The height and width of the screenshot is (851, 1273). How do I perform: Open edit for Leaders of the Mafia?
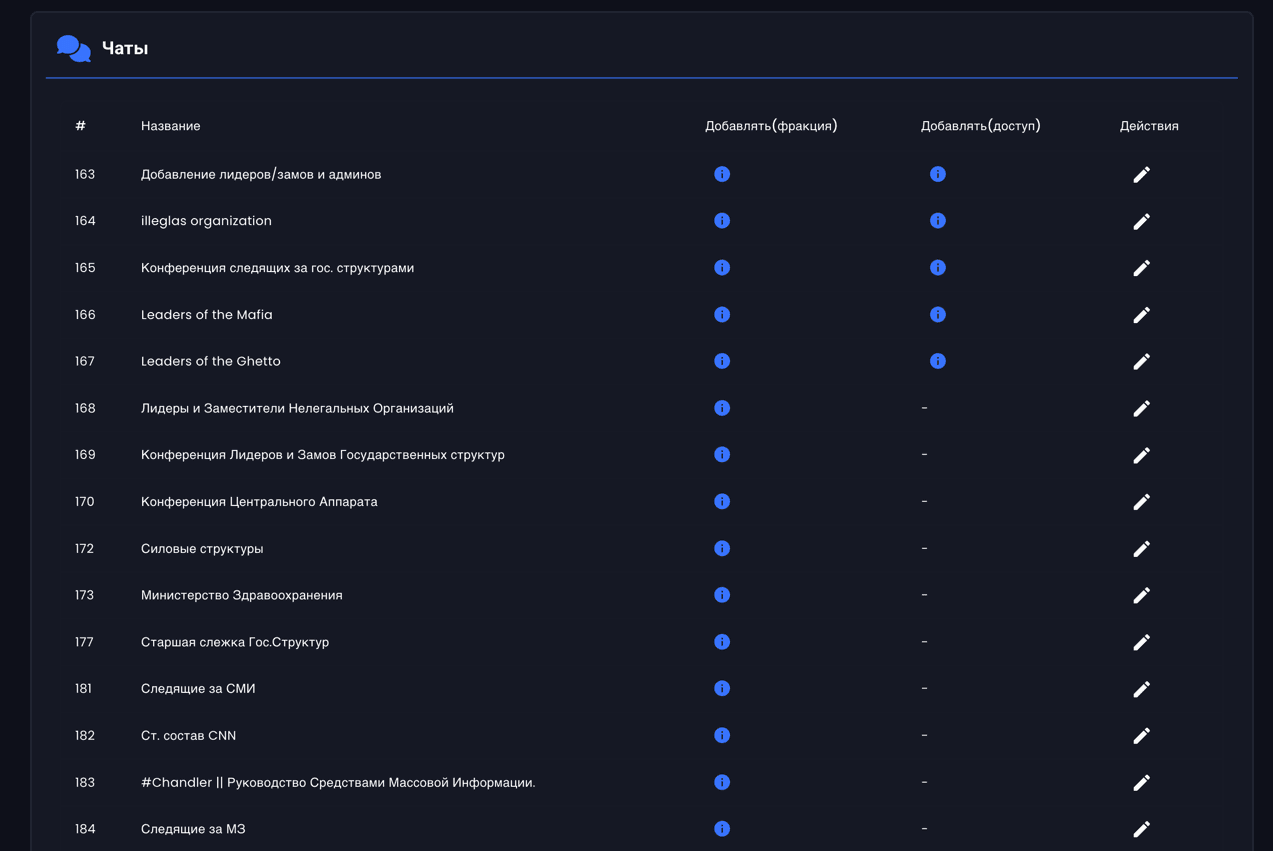1141,315
